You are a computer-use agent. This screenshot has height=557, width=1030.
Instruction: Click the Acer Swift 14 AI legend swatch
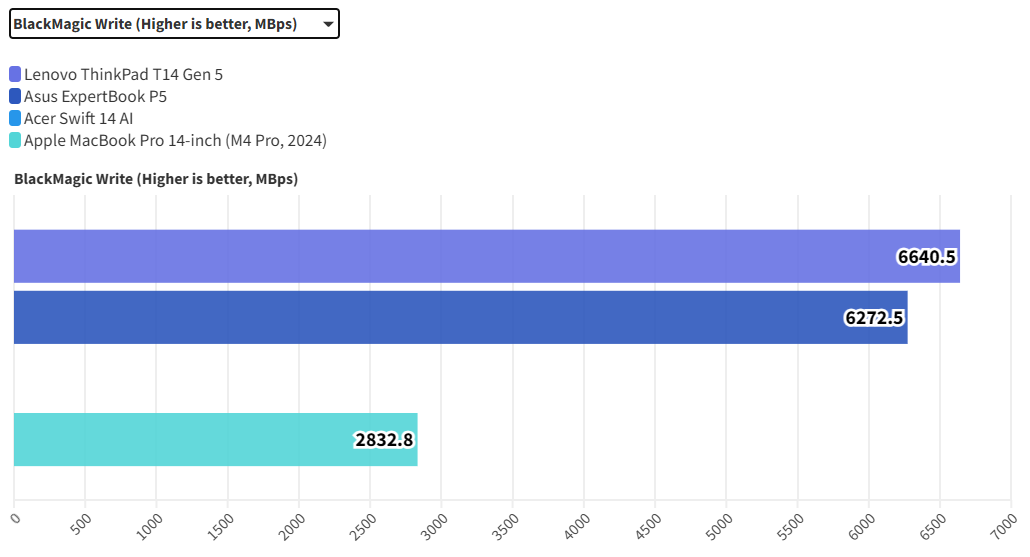[15, 119]
